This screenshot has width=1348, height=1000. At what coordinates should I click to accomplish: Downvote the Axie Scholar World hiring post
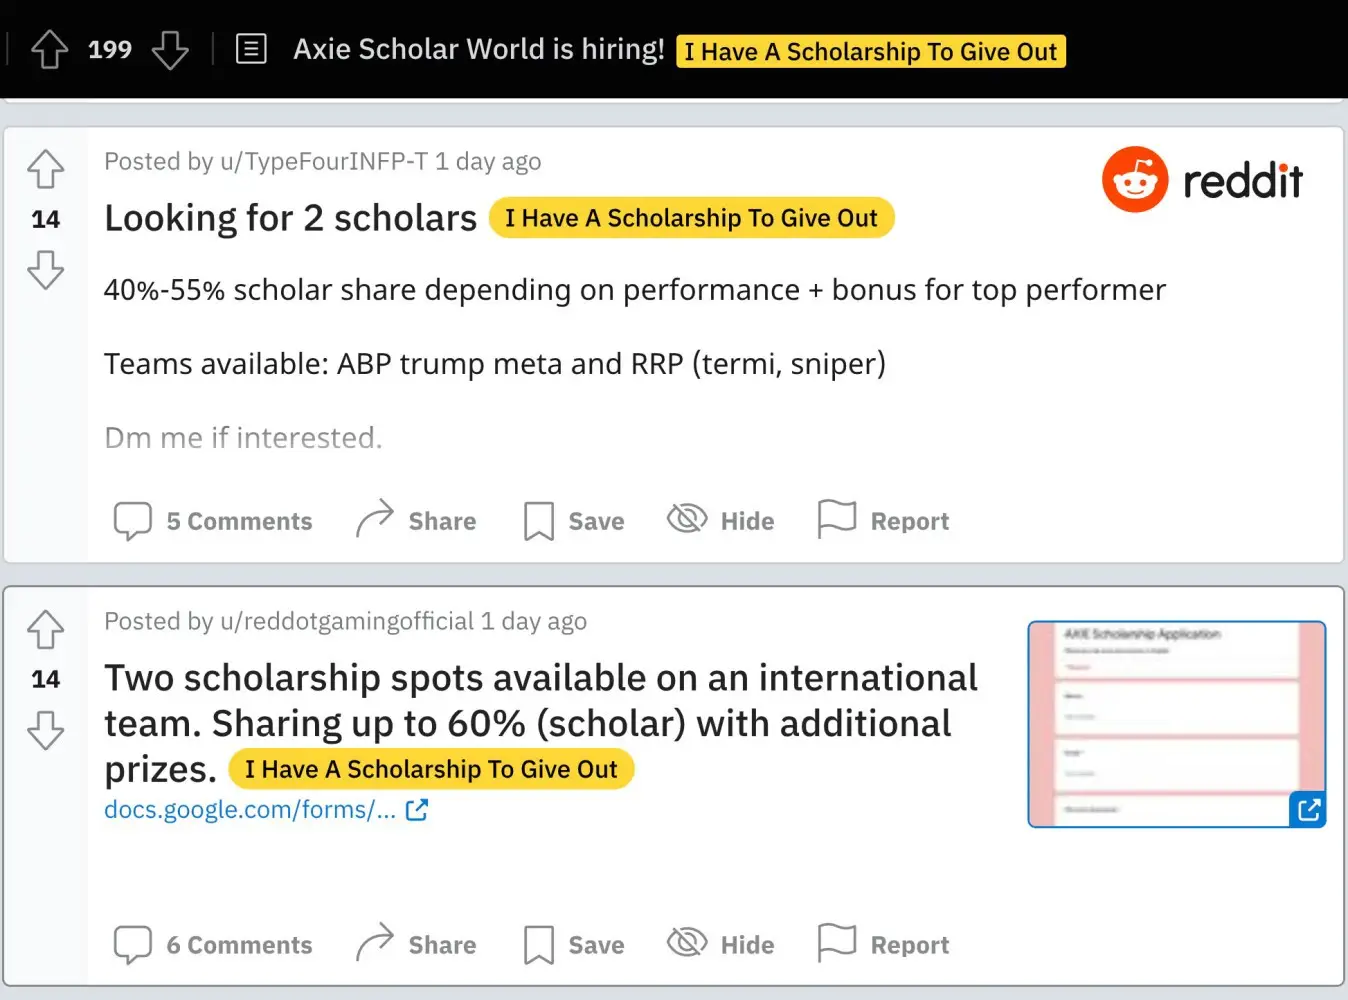(170, 49)
